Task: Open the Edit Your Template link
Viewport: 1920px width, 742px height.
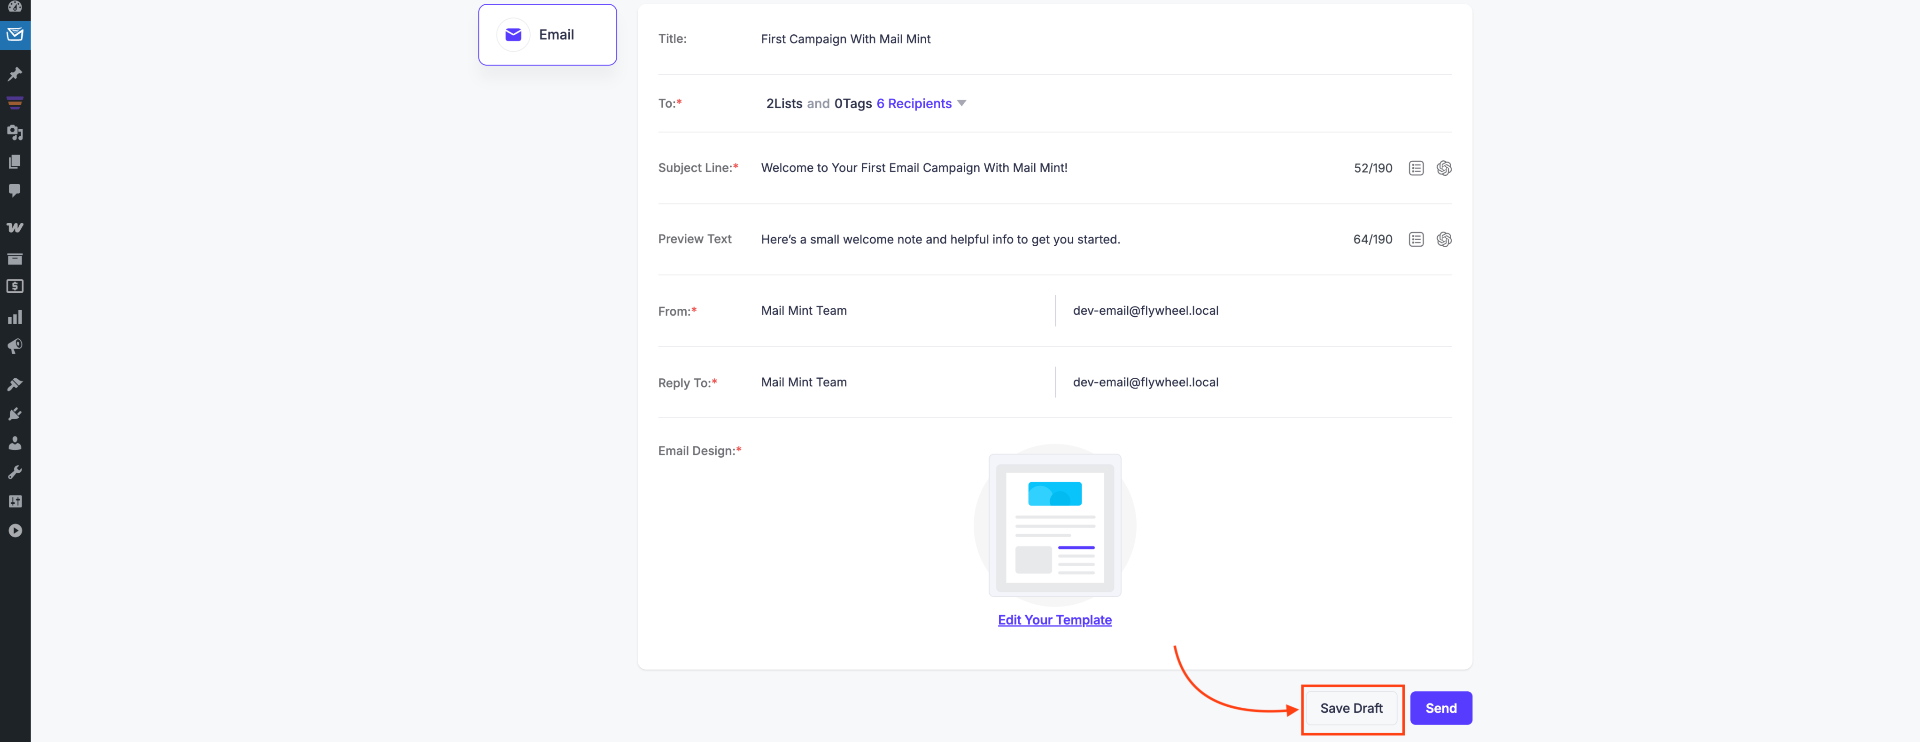Action: (1055, 620)
